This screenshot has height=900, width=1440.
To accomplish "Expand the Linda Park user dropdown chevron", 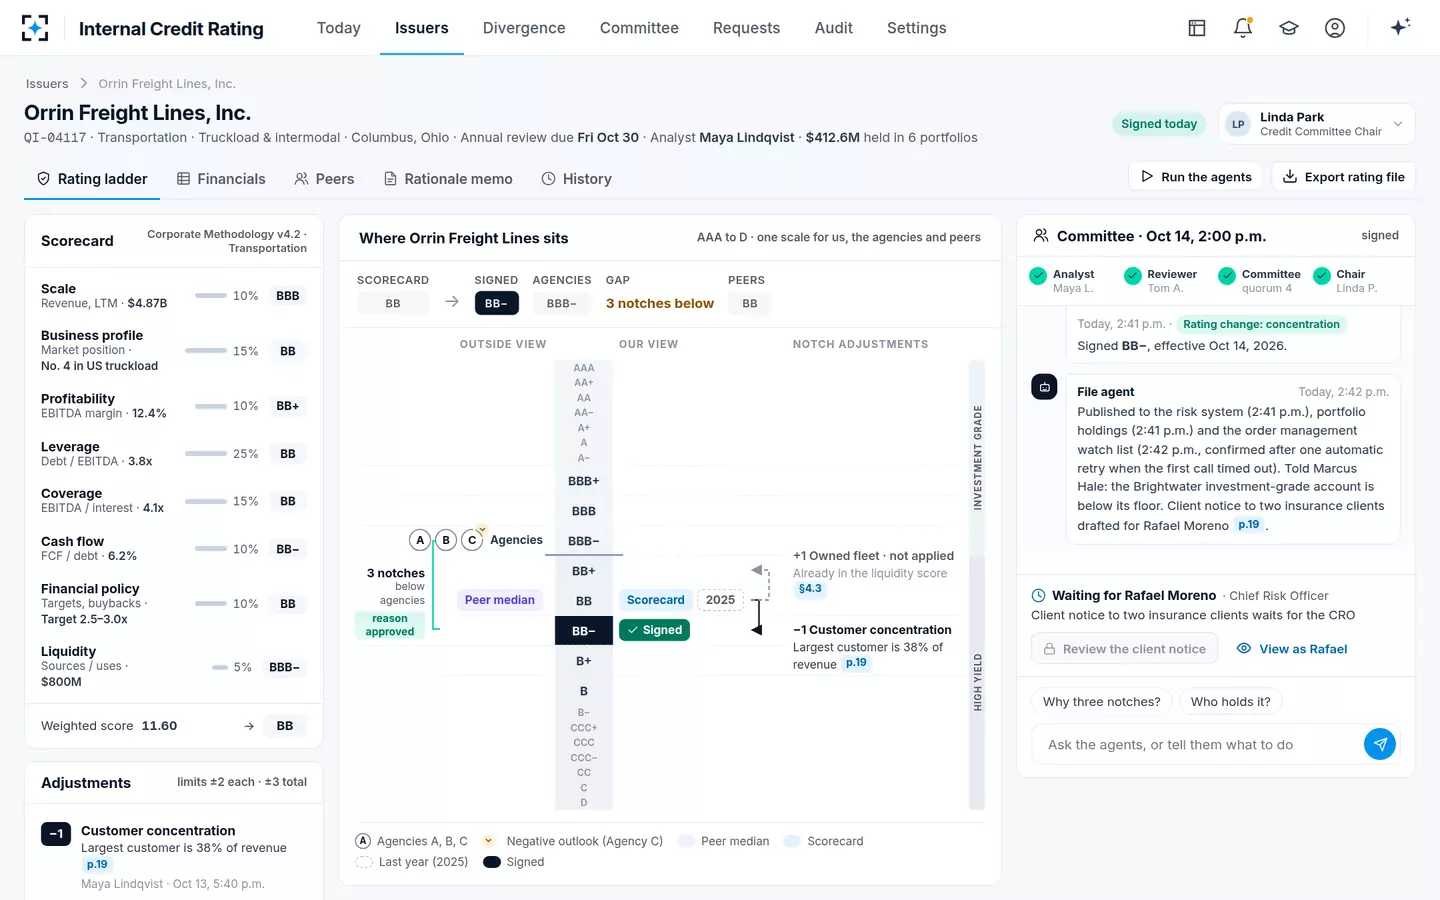I will [x=1398, y=124].
